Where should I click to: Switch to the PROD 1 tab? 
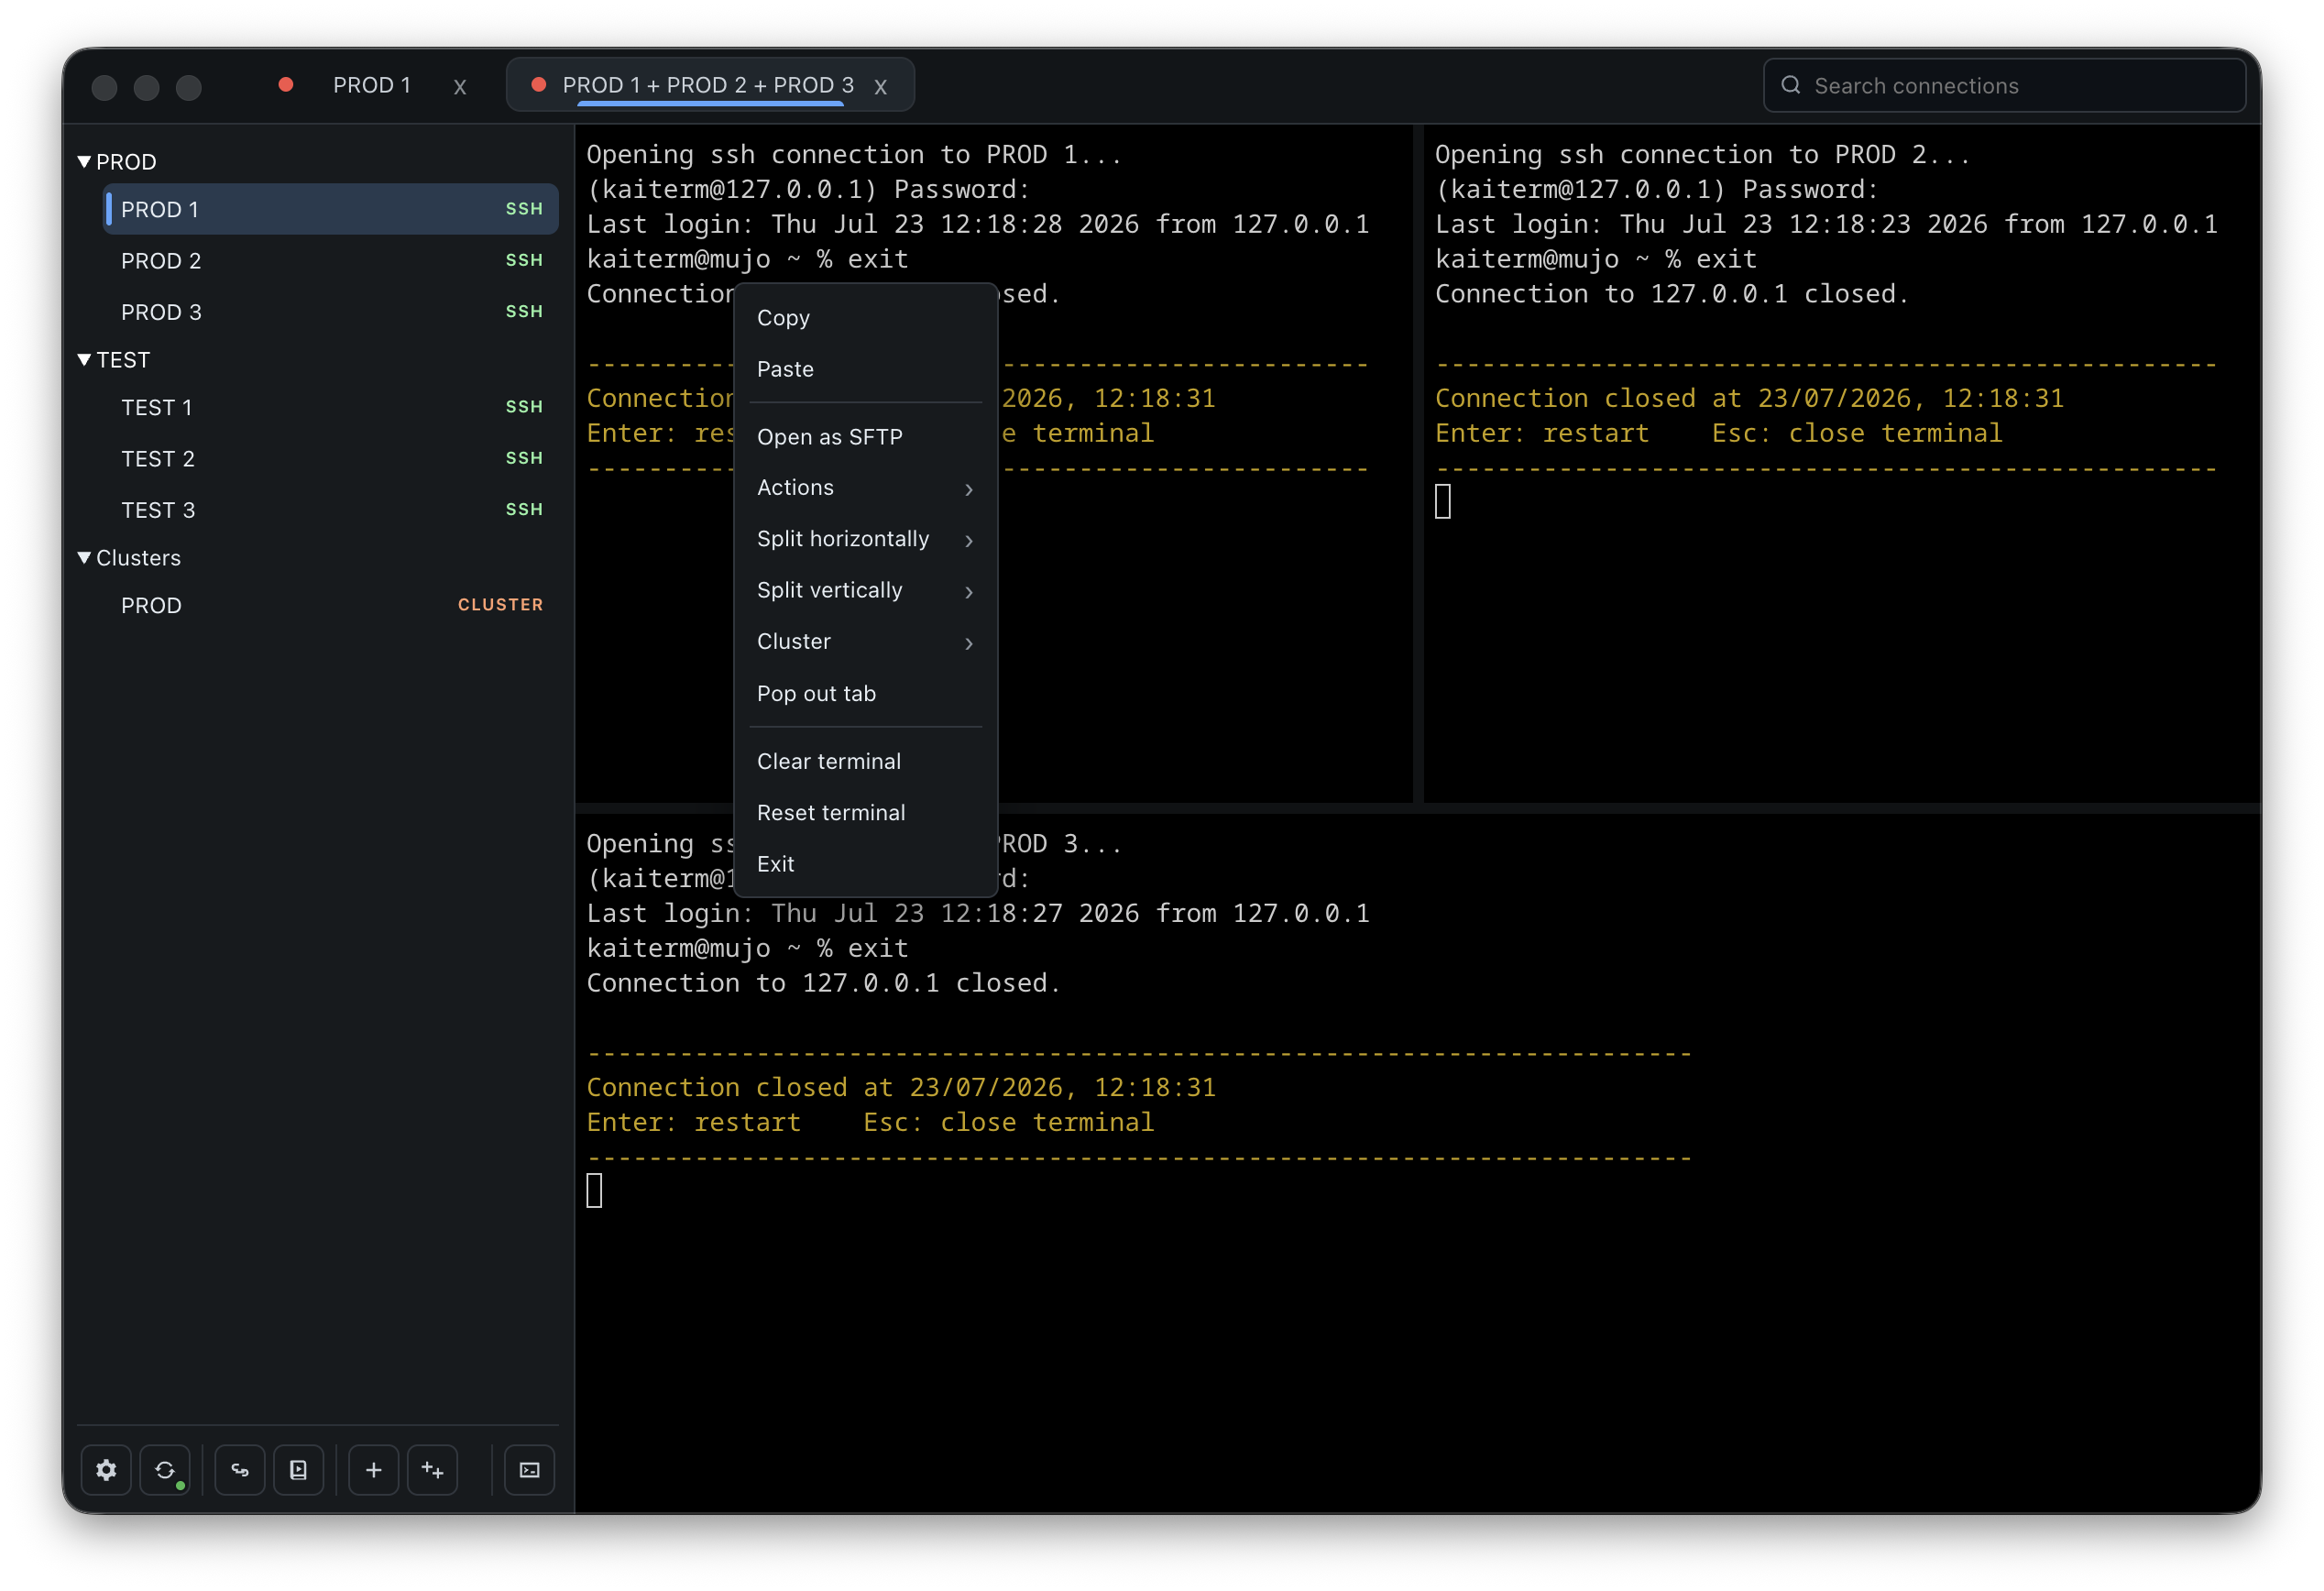click(372, 85)
